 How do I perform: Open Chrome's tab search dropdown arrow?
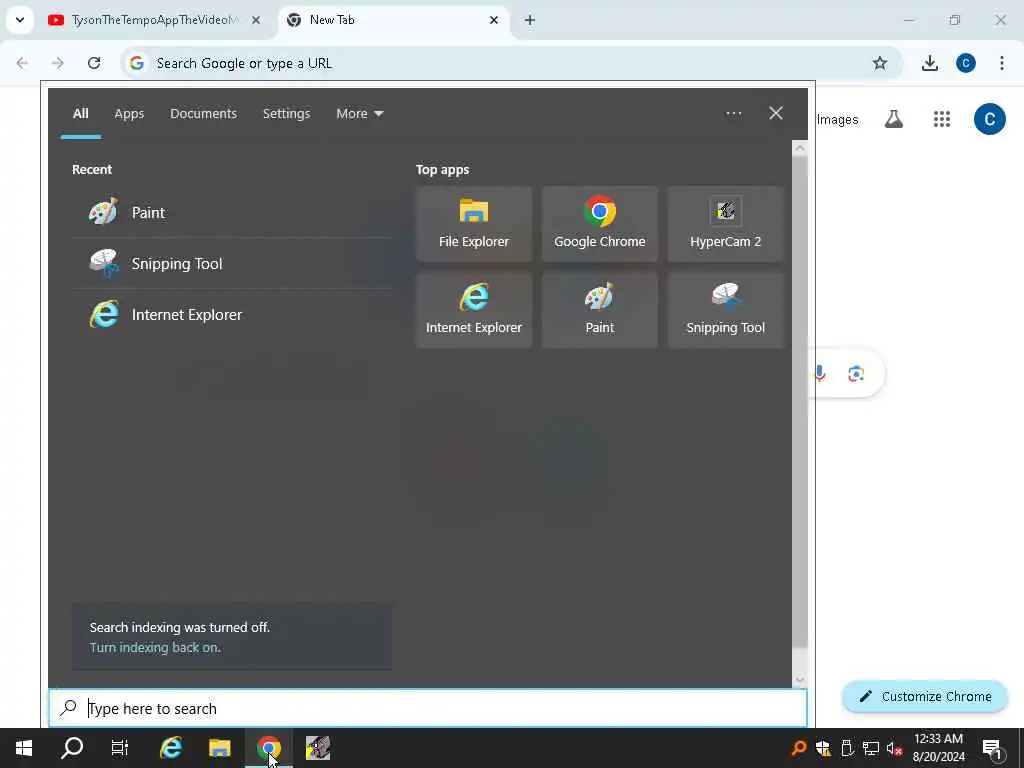[x=20, y=20]
